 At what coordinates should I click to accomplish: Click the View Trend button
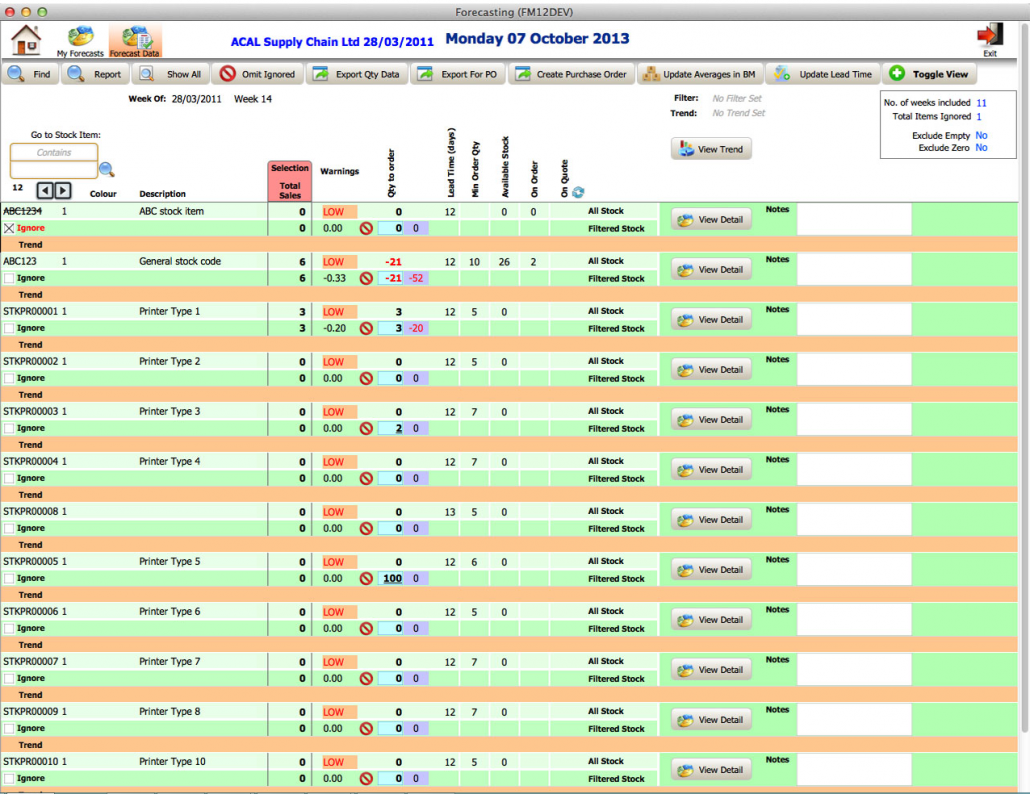click(711, 149)
